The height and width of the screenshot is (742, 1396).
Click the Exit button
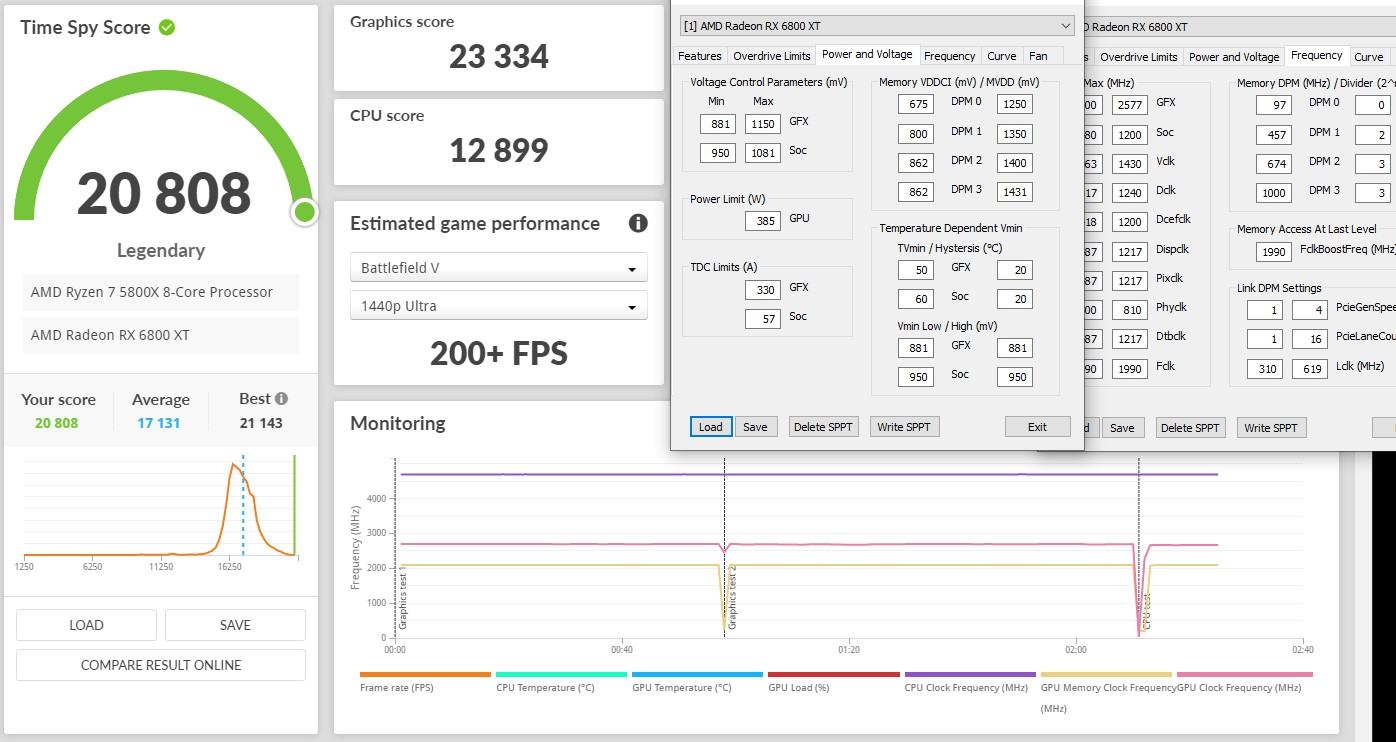1037,427
